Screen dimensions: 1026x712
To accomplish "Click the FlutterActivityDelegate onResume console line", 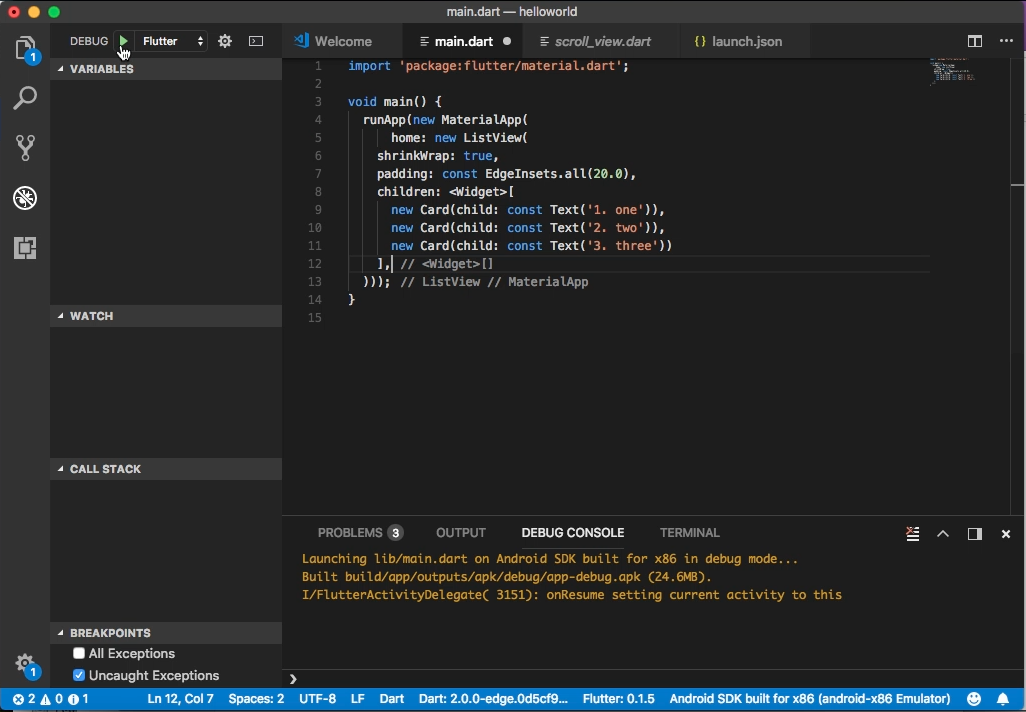I will tap(572, 595).
